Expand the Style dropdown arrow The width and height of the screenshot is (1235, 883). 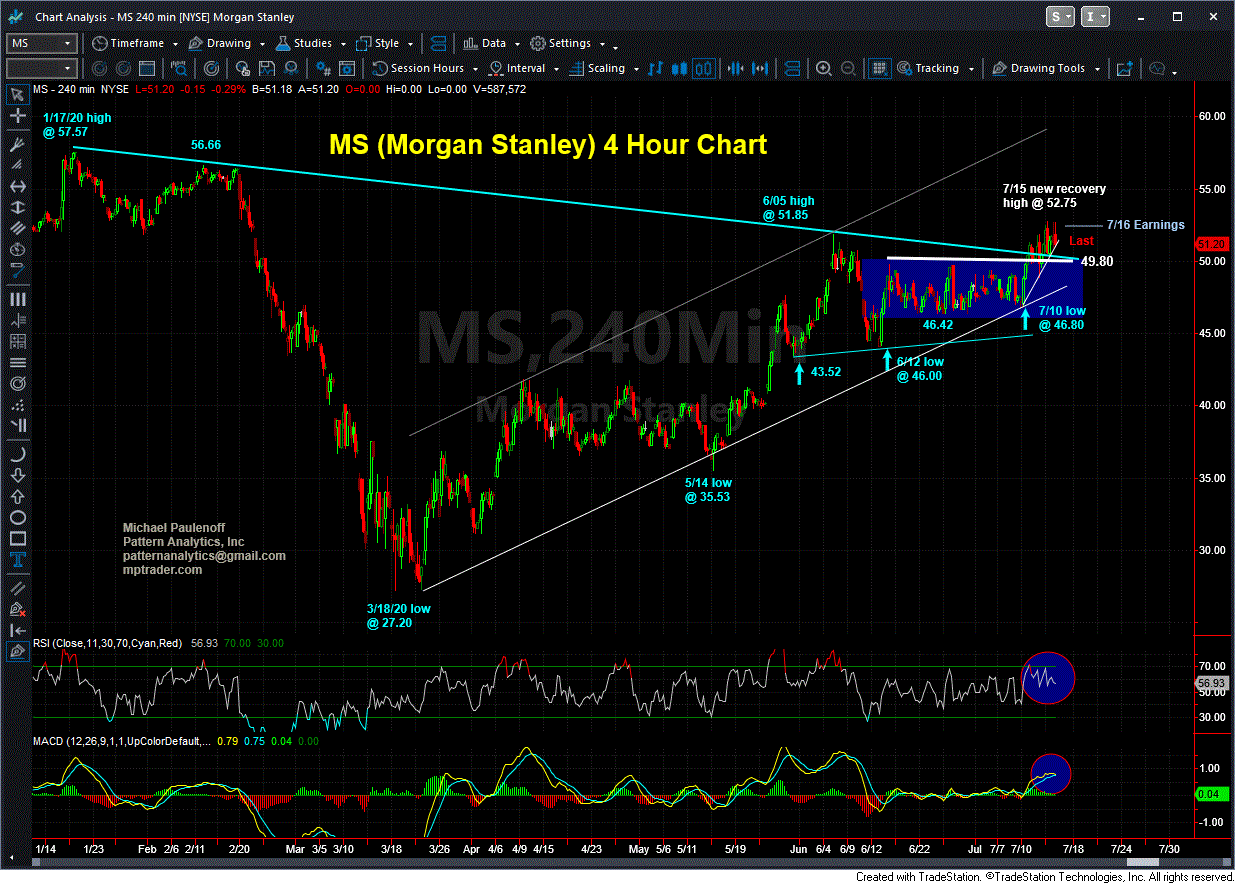click(412, 44)
